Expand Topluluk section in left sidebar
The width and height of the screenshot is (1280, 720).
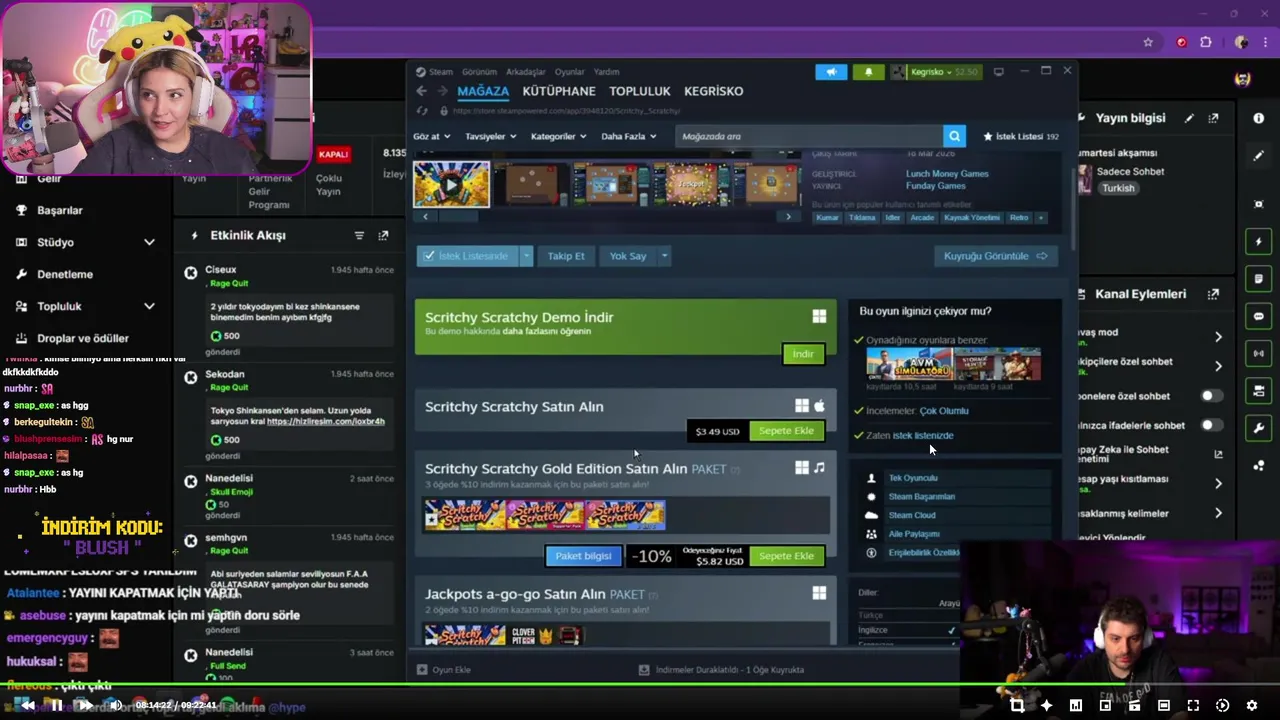click(x=149, y=306)
